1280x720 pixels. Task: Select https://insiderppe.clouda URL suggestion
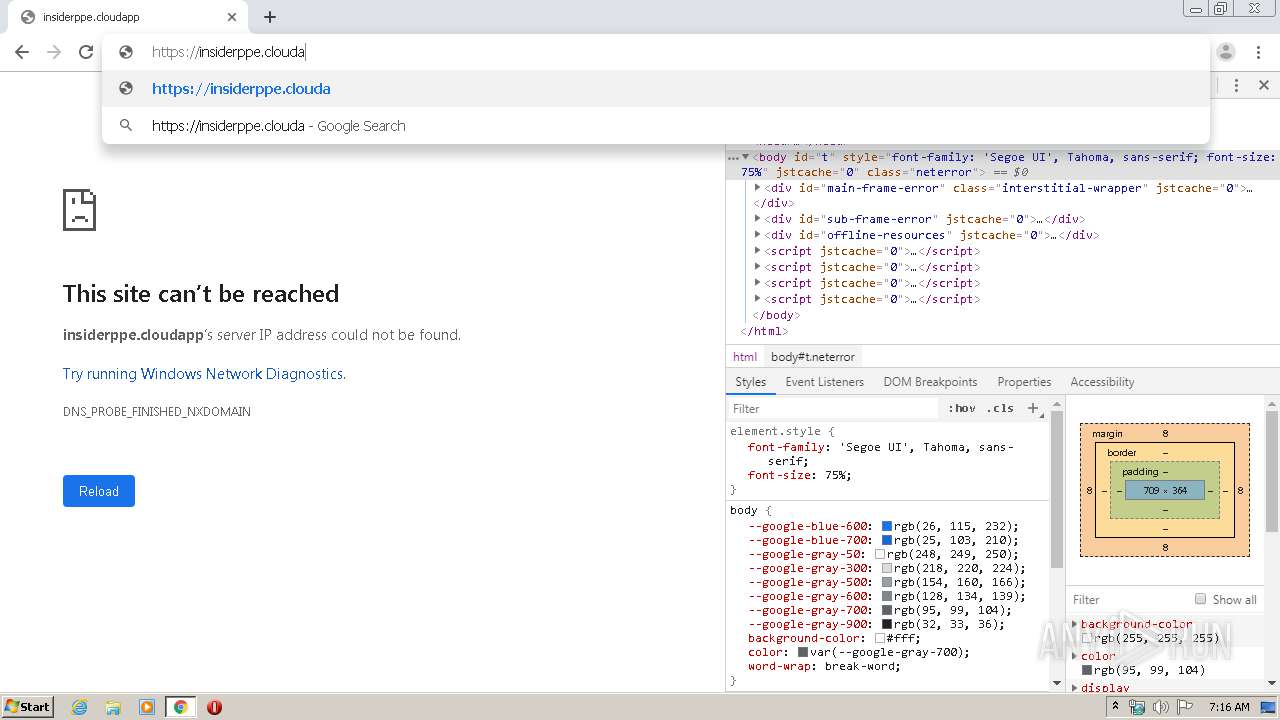656,88
